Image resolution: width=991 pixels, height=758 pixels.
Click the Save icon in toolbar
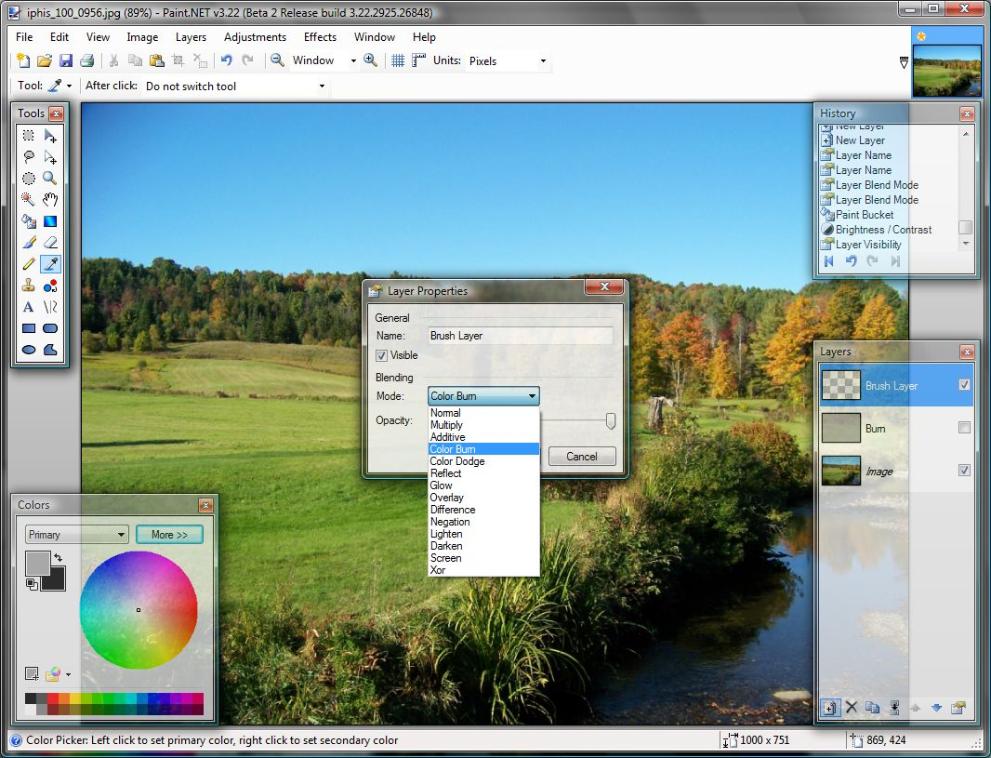65,61
